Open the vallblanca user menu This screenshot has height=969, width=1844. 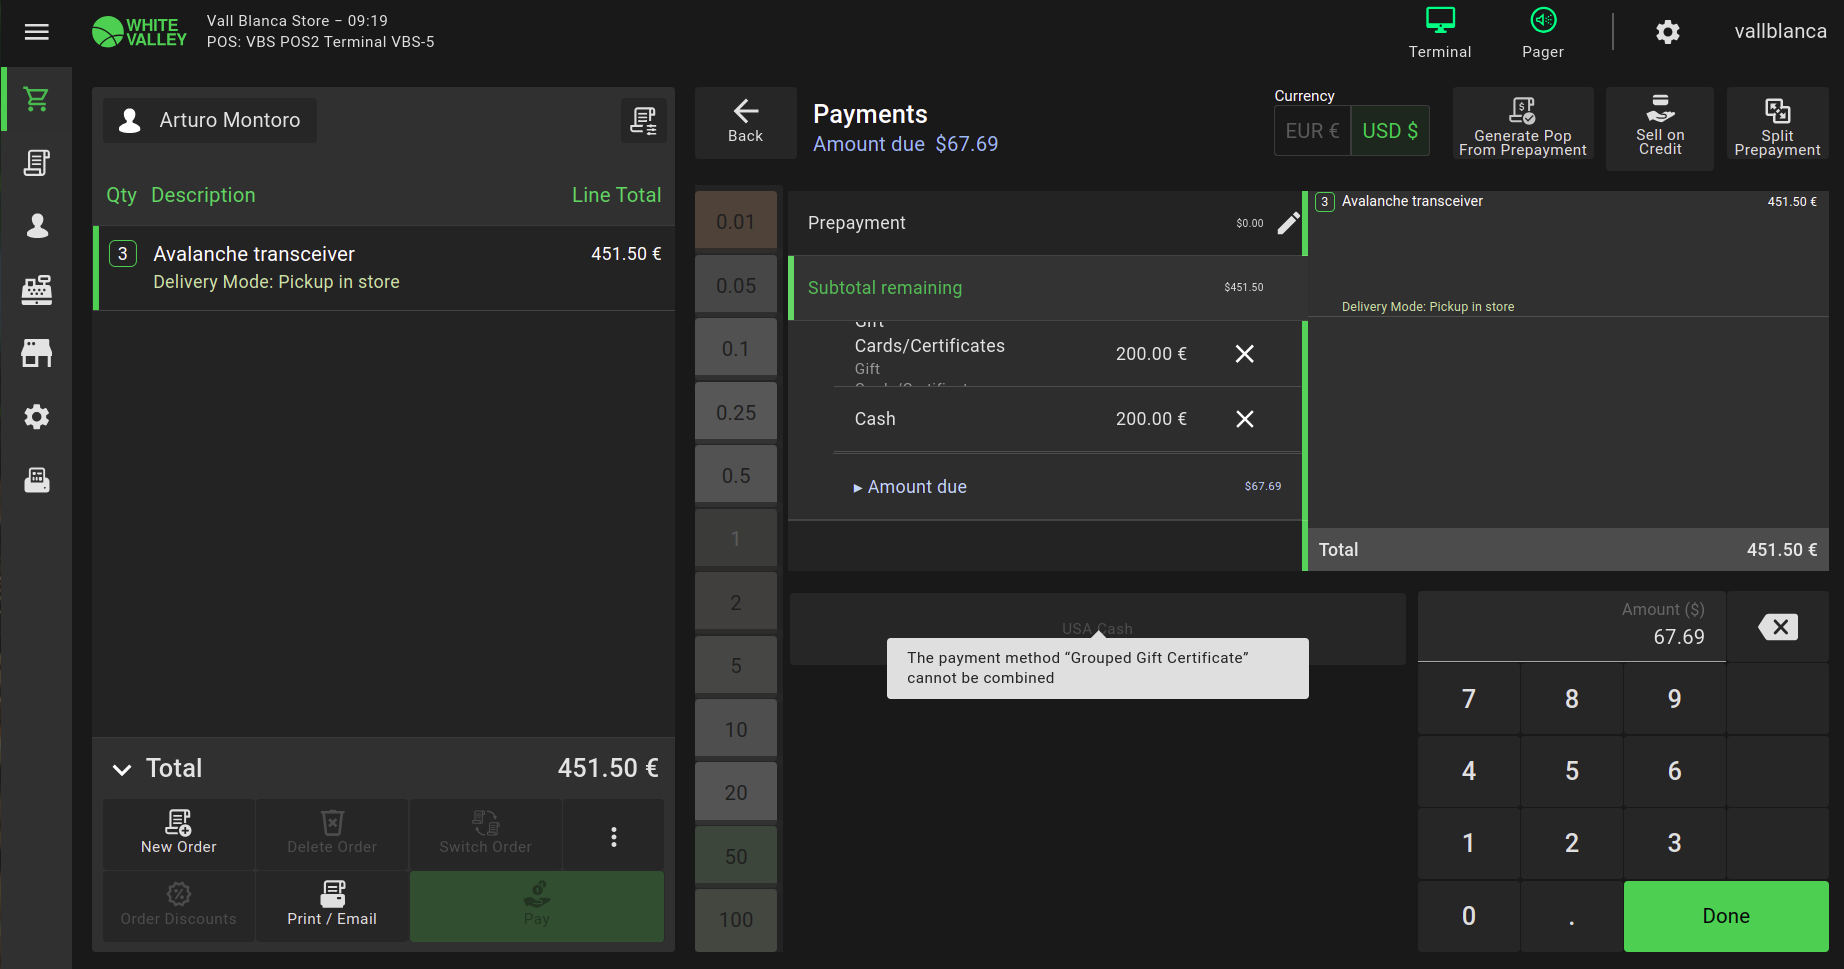pyautogui.click(x=1780, y=32)
